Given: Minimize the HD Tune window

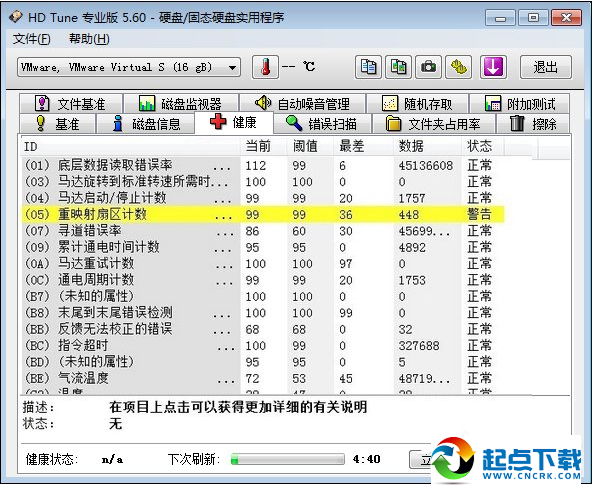Looking at the screenshot, I should click(500, 17).
